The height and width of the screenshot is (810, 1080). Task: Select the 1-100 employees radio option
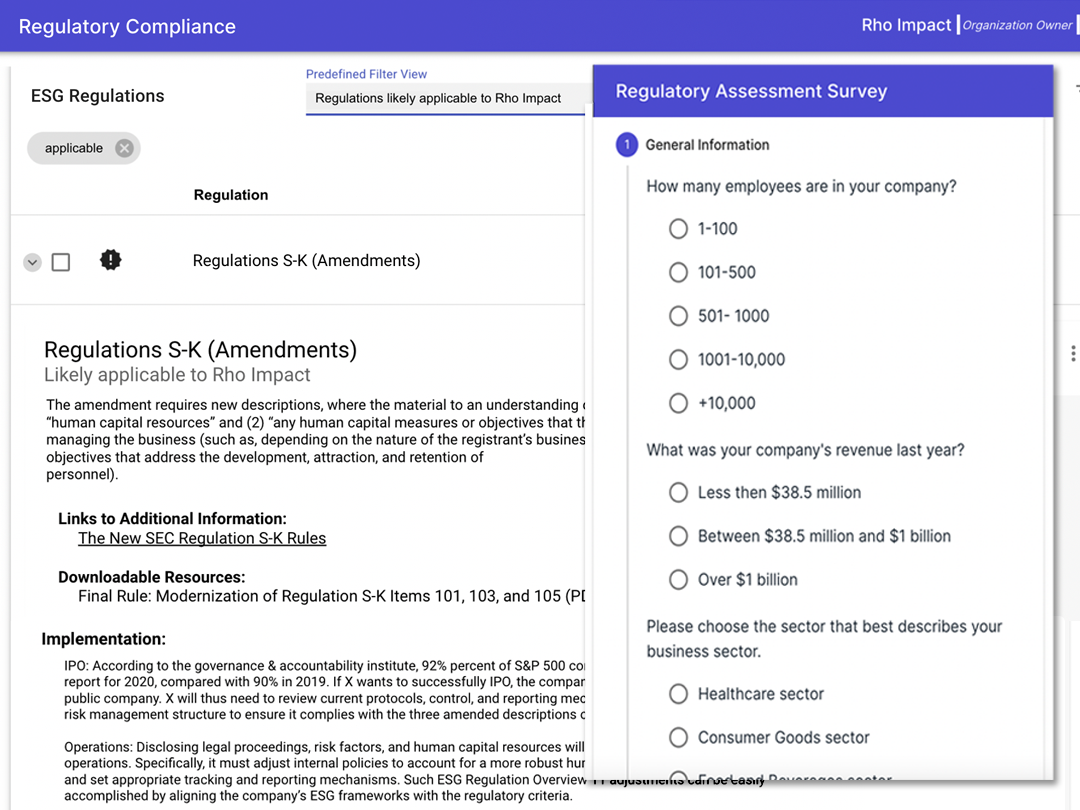[678, 229]
